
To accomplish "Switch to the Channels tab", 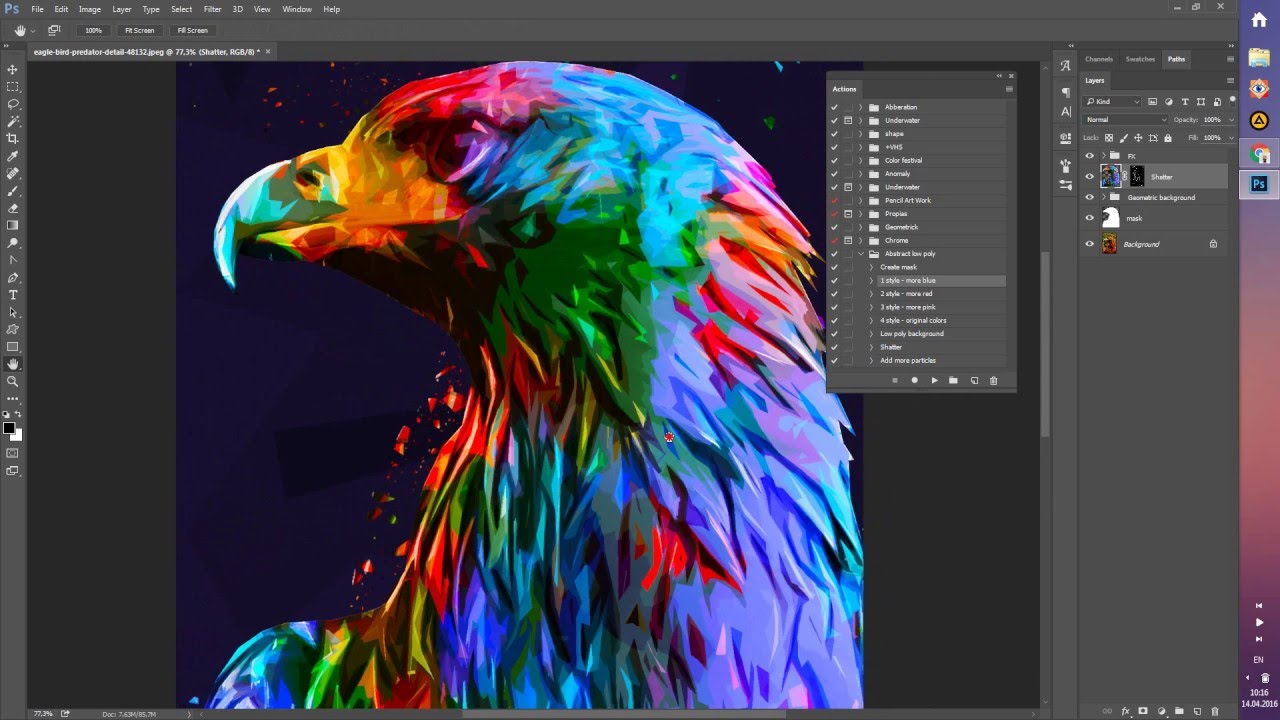I will [1099, 59].
